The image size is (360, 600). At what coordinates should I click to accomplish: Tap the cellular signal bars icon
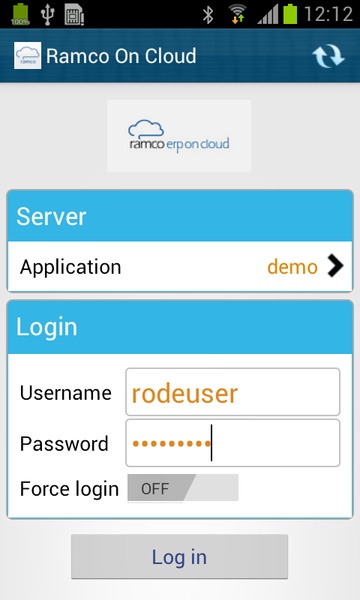click(x=267, y=15)
